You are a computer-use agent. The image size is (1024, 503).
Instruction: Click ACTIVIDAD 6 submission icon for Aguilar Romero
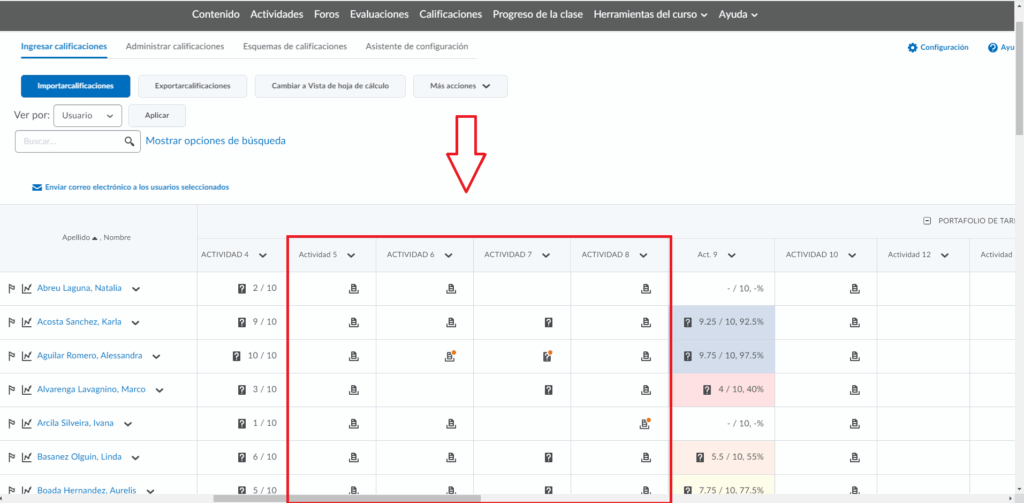450,356
